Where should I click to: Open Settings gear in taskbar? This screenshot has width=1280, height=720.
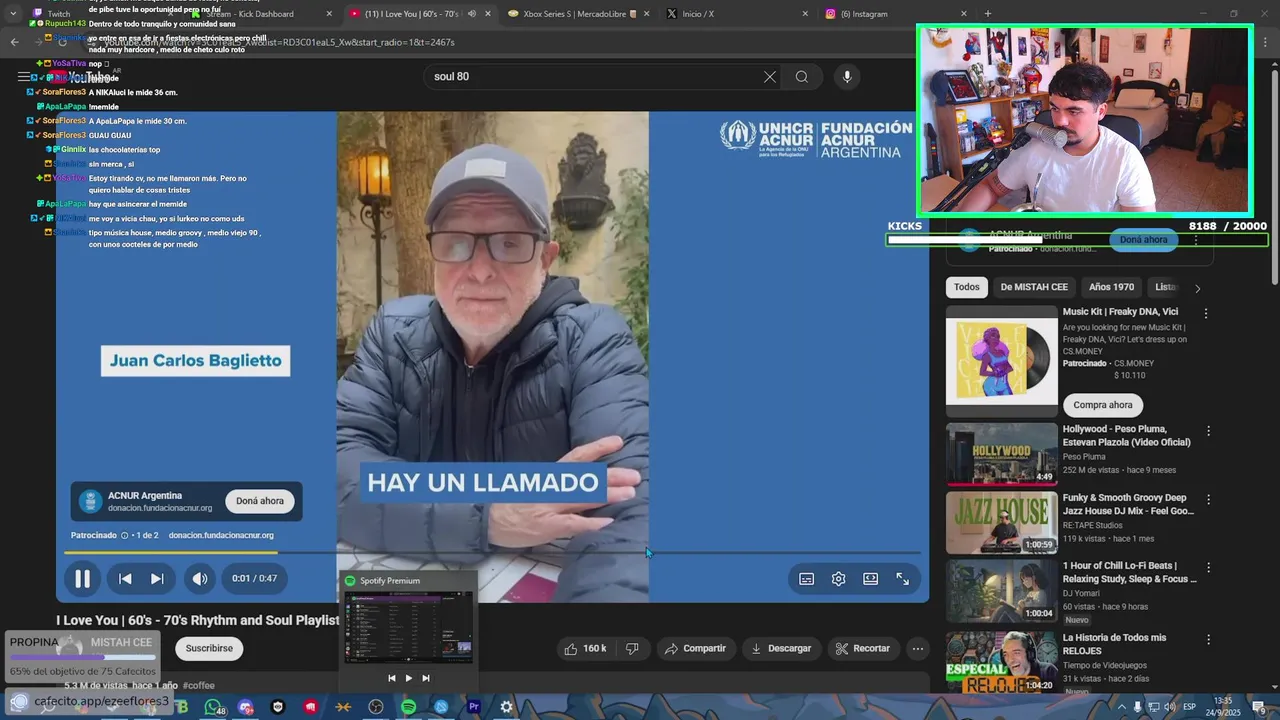[x=506, y=707]
